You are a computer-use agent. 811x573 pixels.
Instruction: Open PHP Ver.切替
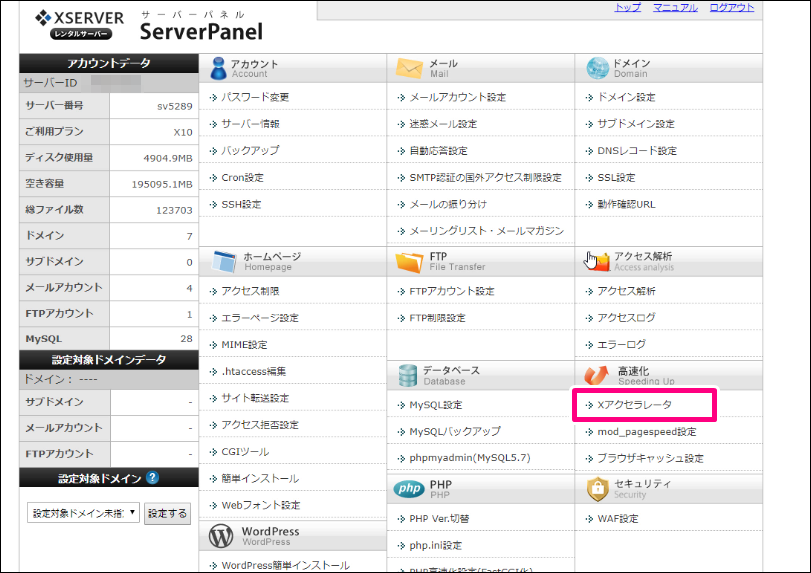click(439, 519)
